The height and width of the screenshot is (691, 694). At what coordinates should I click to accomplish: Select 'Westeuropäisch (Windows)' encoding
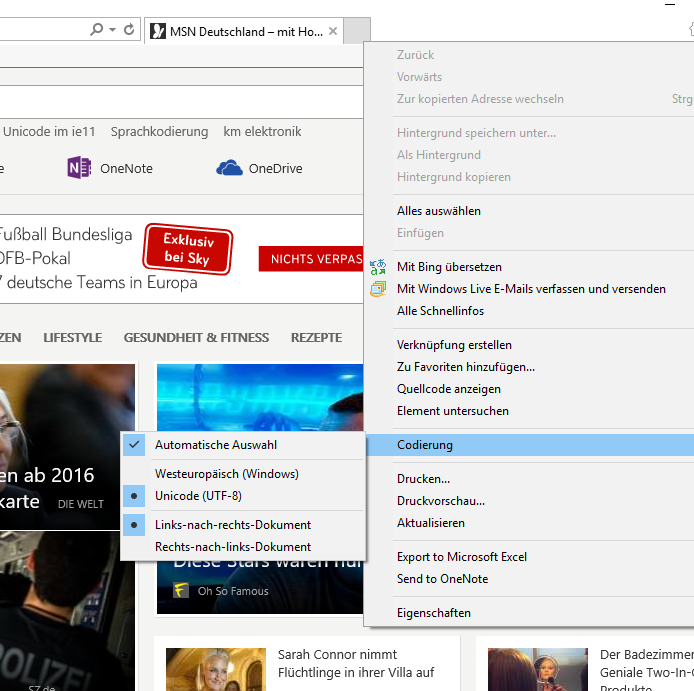[243, 474]
